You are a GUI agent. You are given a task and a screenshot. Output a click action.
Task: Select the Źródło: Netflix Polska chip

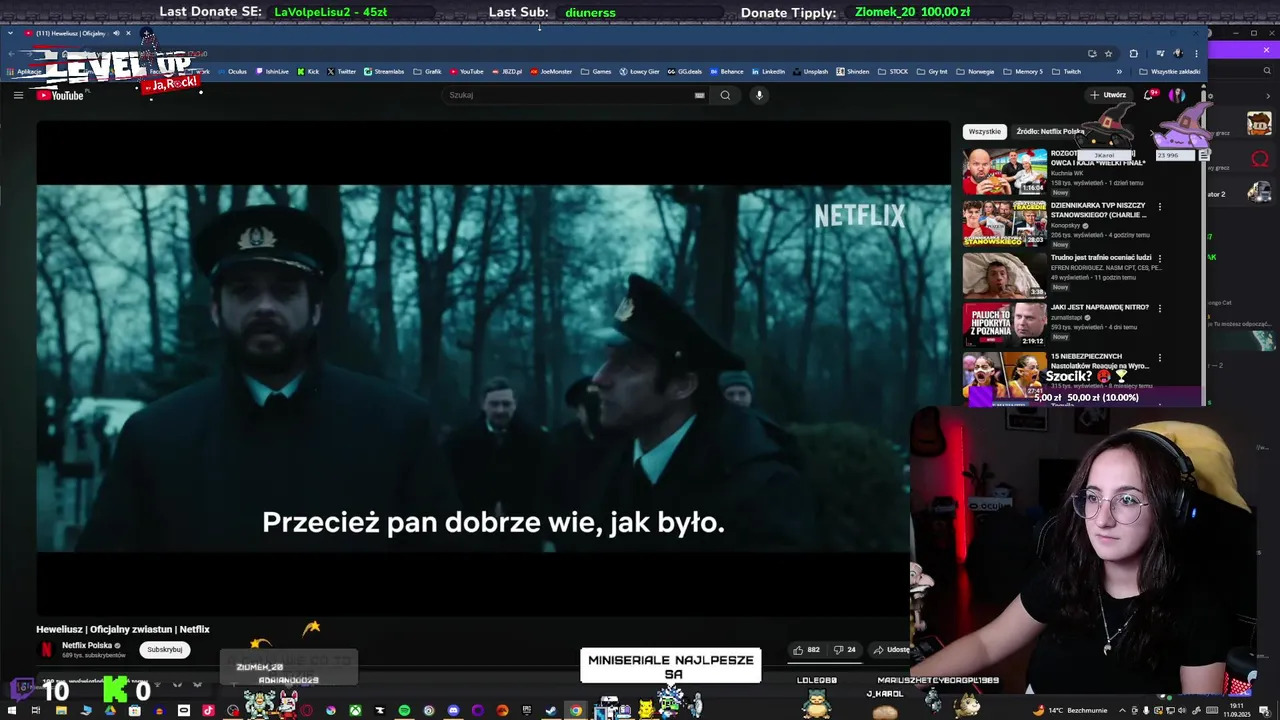pyautogui.click(x=1050, y=131)
